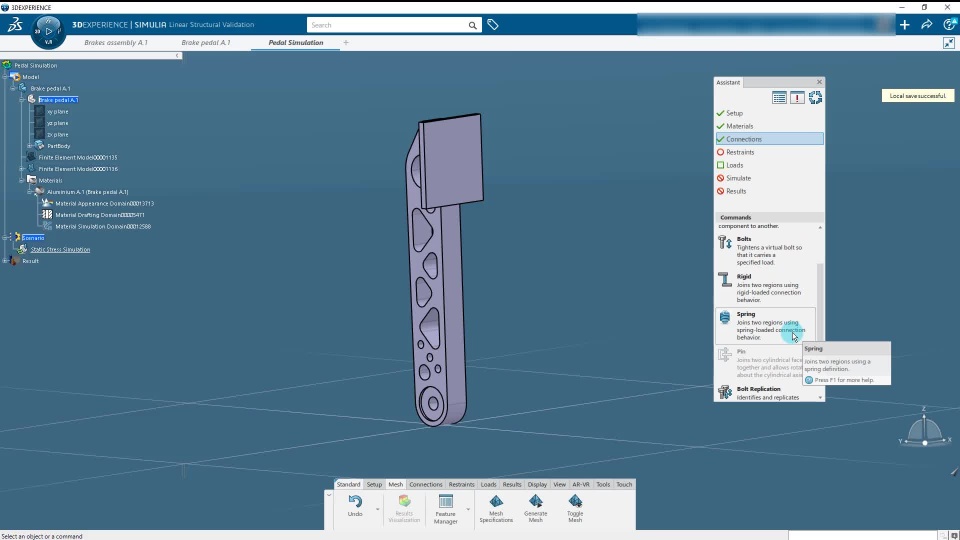Open the help icon in top right
960x540 pixels.
[950, 24]
